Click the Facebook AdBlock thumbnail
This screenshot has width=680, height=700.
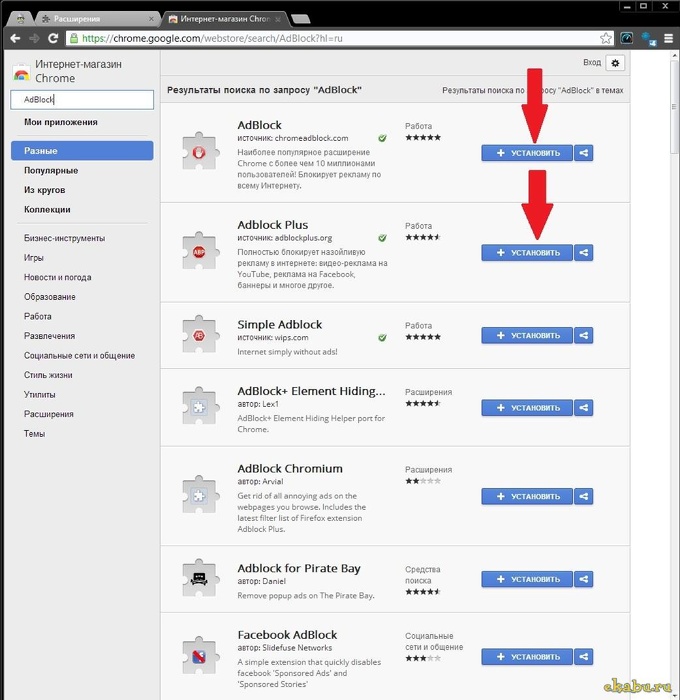click(200, 655)
